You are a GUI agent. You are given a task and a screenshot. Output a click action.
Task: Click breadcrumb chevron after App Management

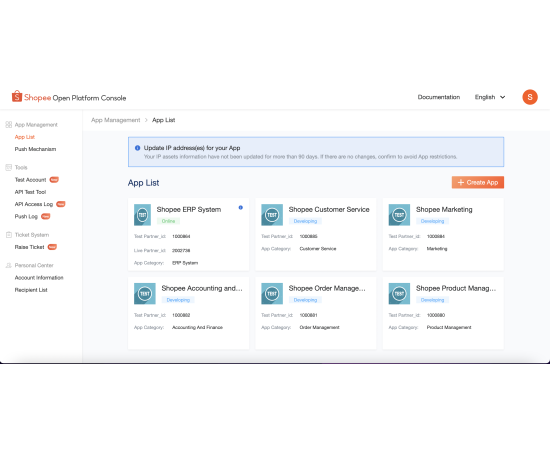click(146, 120)
